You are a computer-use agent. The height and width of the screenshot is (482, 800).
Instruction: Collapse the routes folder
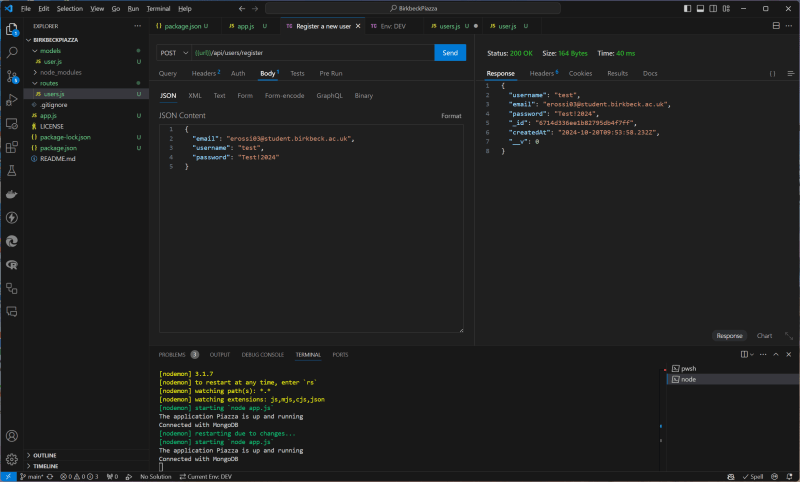point(35,83)
